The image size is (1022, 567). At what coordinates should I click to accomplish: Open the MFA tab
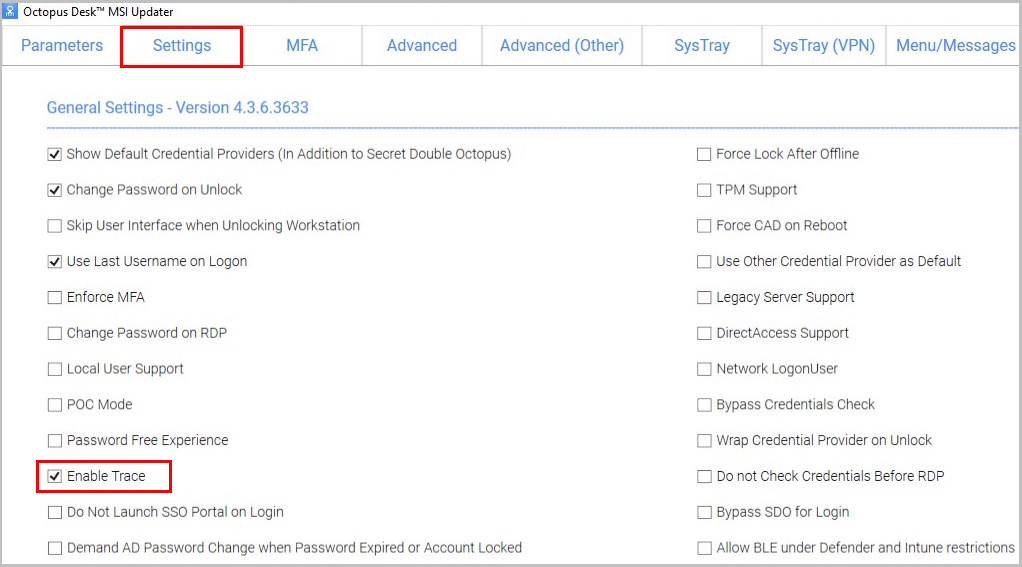(302, 46)
